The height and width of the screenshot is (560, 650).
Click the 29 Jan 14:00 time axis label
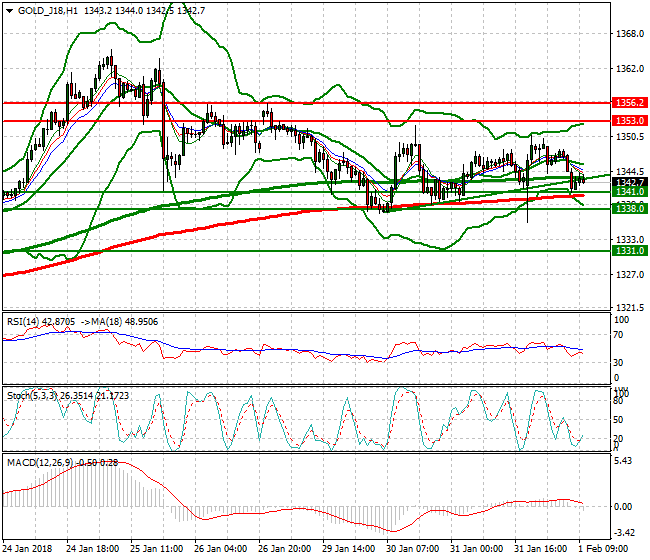tap(349, 549)
